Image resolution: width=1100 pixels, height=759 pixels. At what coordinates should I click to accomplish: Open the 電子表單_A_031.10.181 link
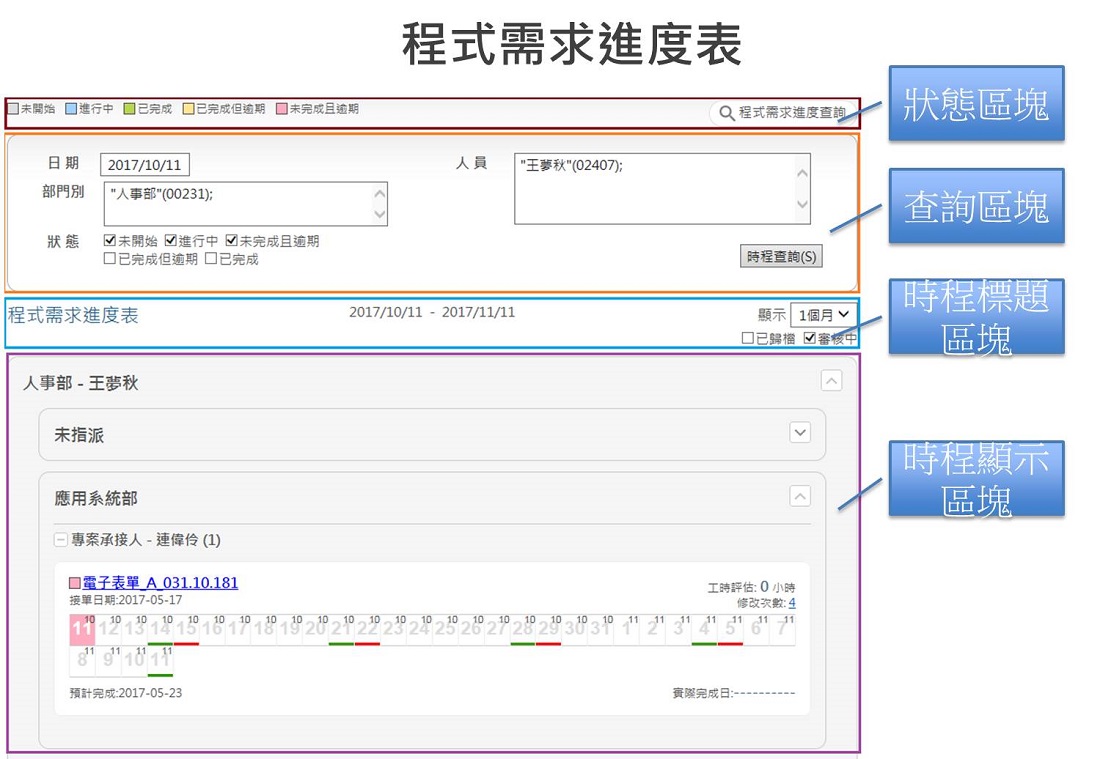click(160, 583)
